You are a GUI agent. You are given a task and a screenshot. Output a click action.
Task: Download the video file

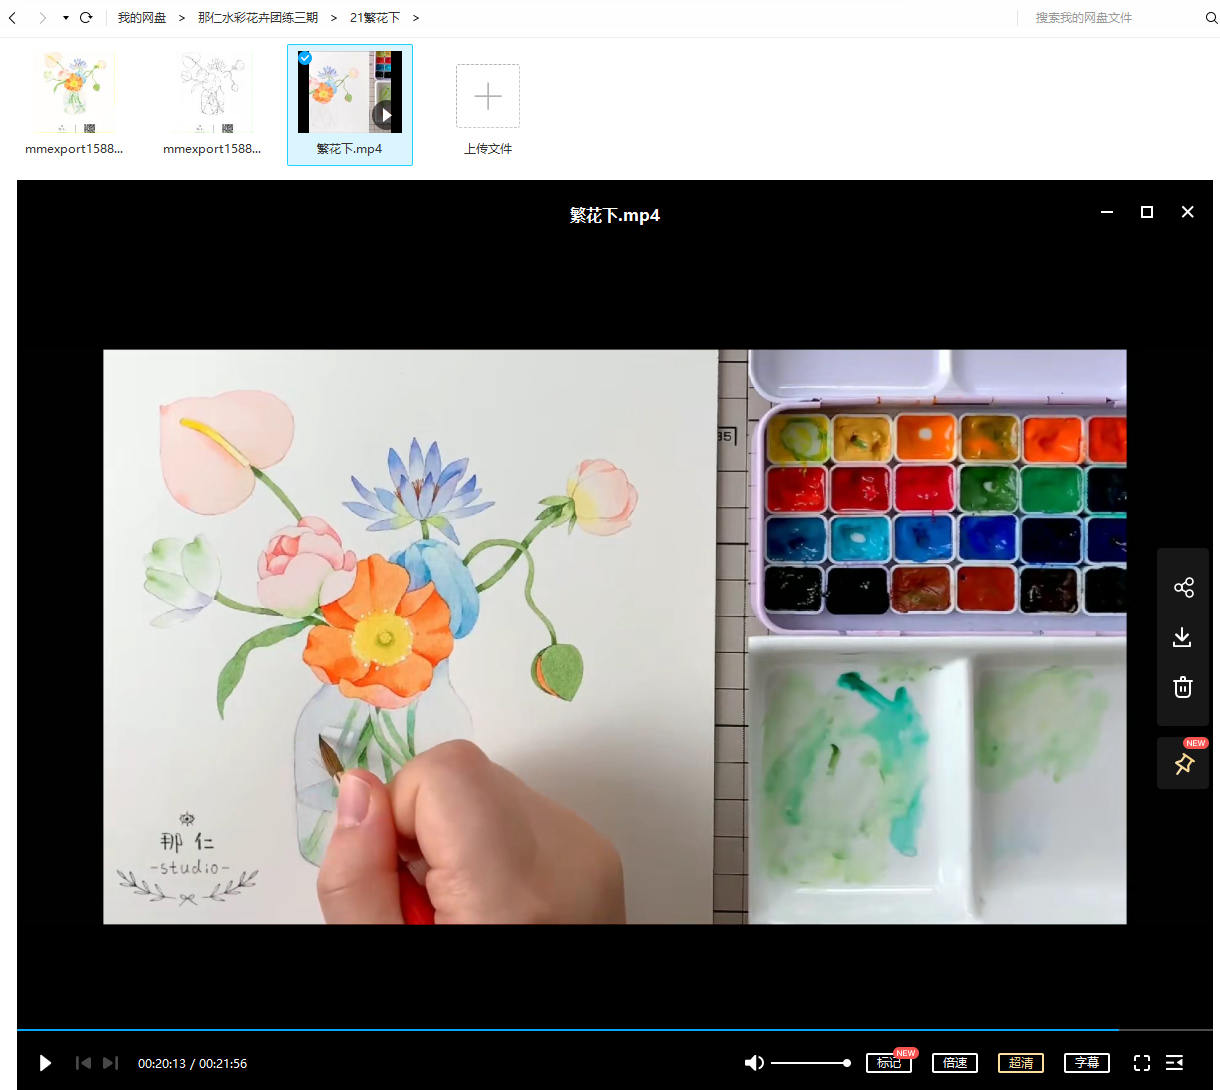[x=1182, y=637]
